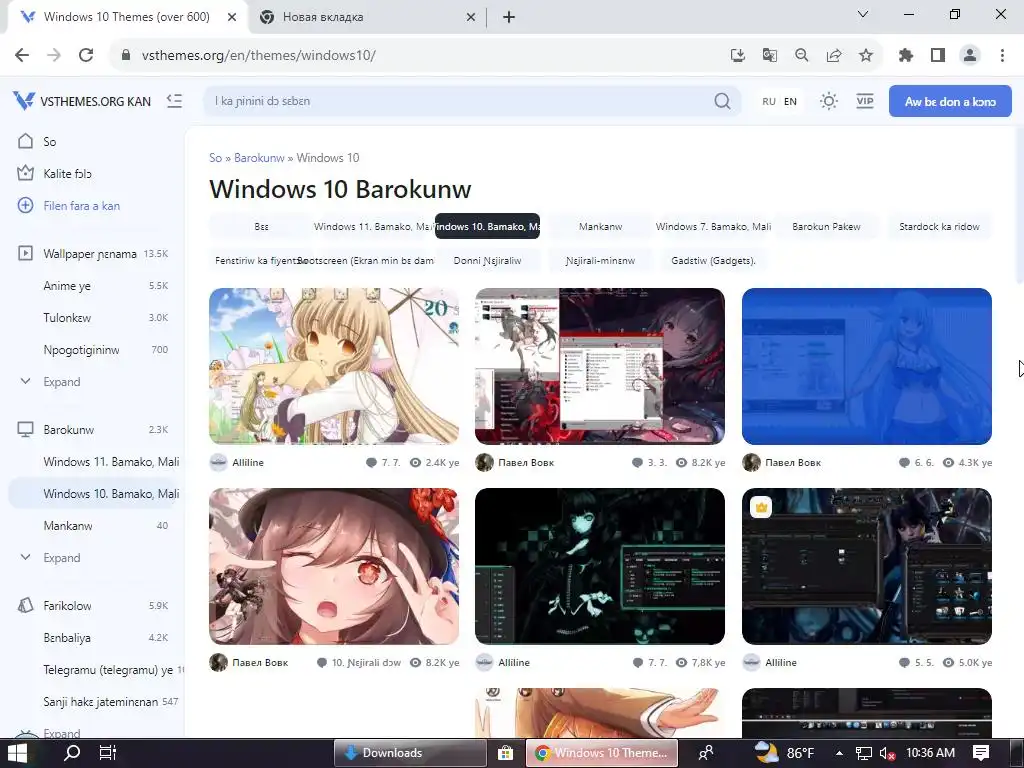Screen dimensions: 1024x768
Task: Click the Farikolow icon in sidebar
Action: click(x=25, y=605)
